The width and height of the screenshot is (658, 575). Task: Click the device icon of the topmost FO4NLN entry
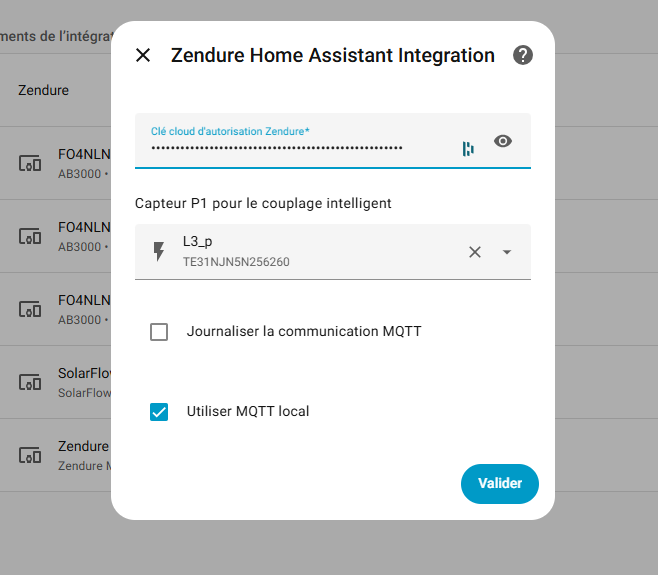(x=31, y=163)
